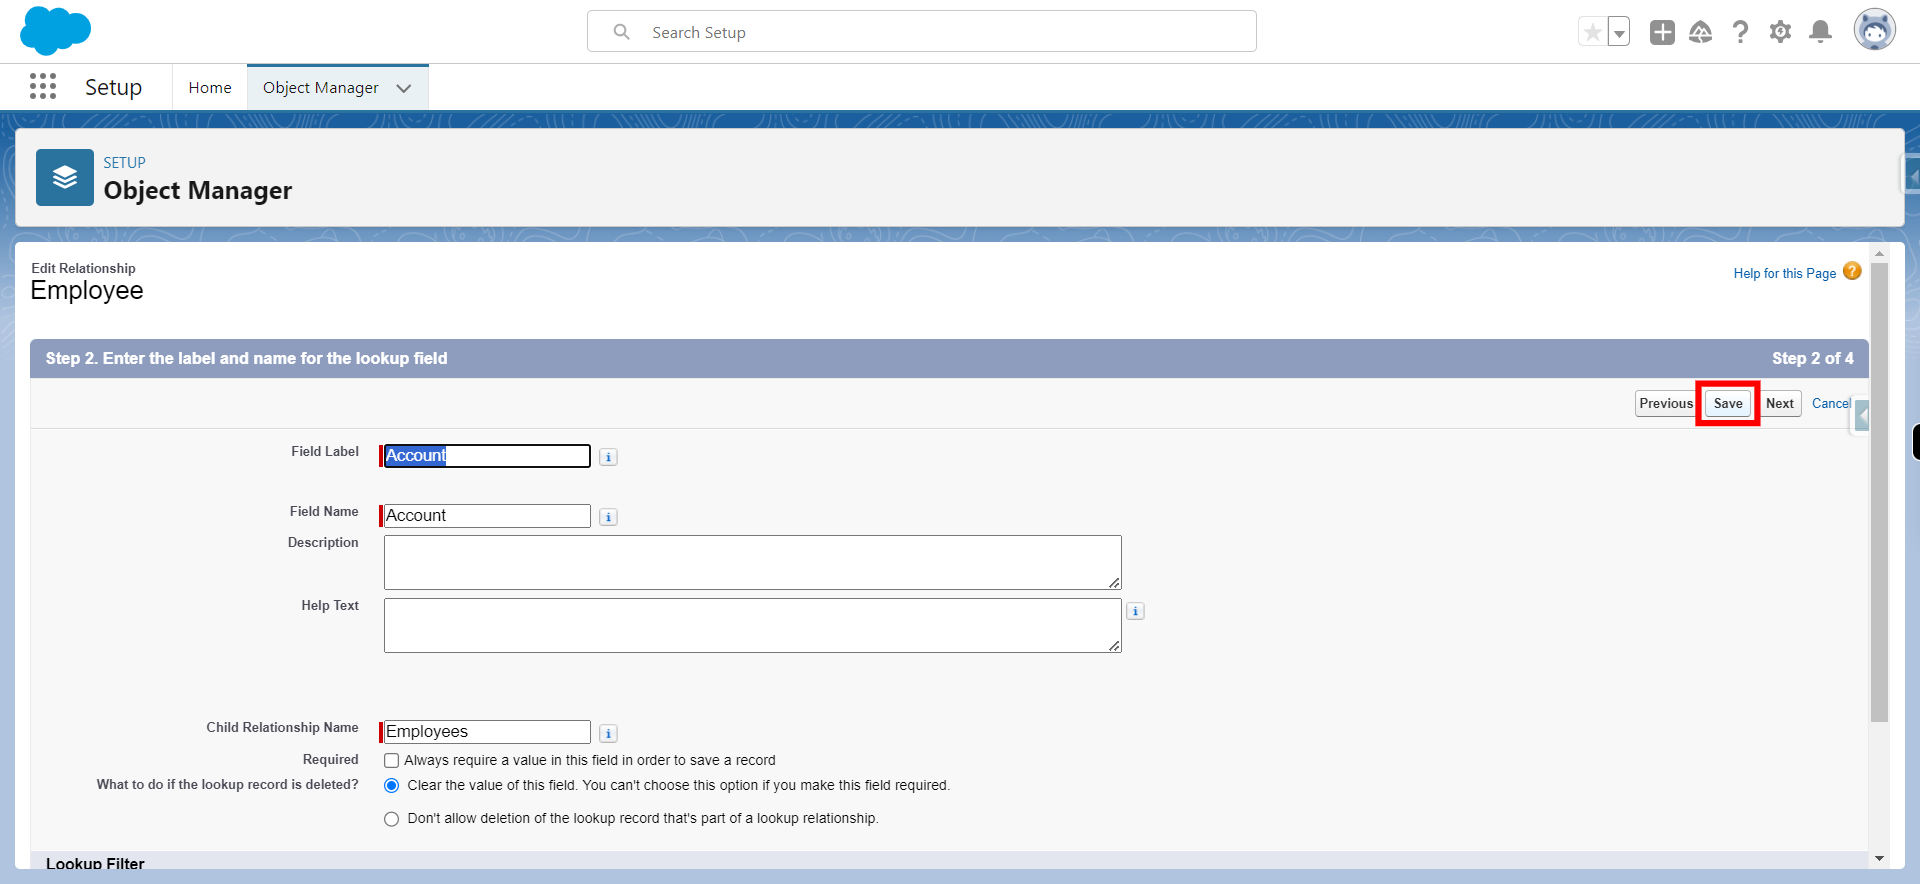Open the notifications bell
This screenshot has height=884, width=1920.
(1820, 32)
